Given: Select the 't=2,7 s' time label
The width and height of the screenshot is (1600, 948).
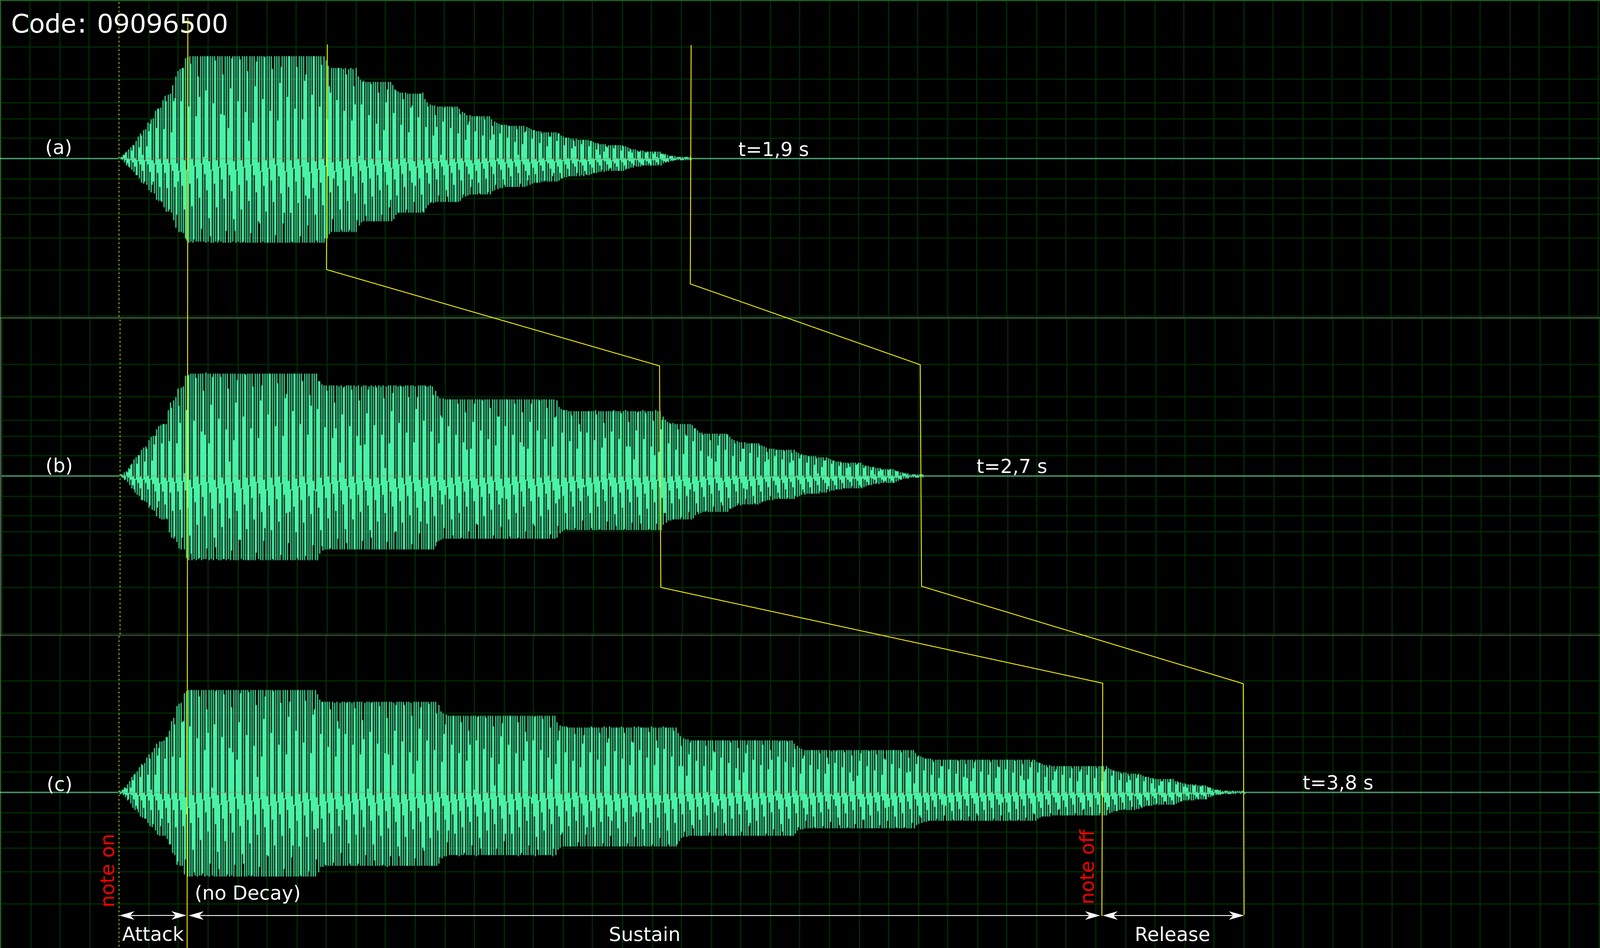Looking at the screenshot, I should point(1011,467).
